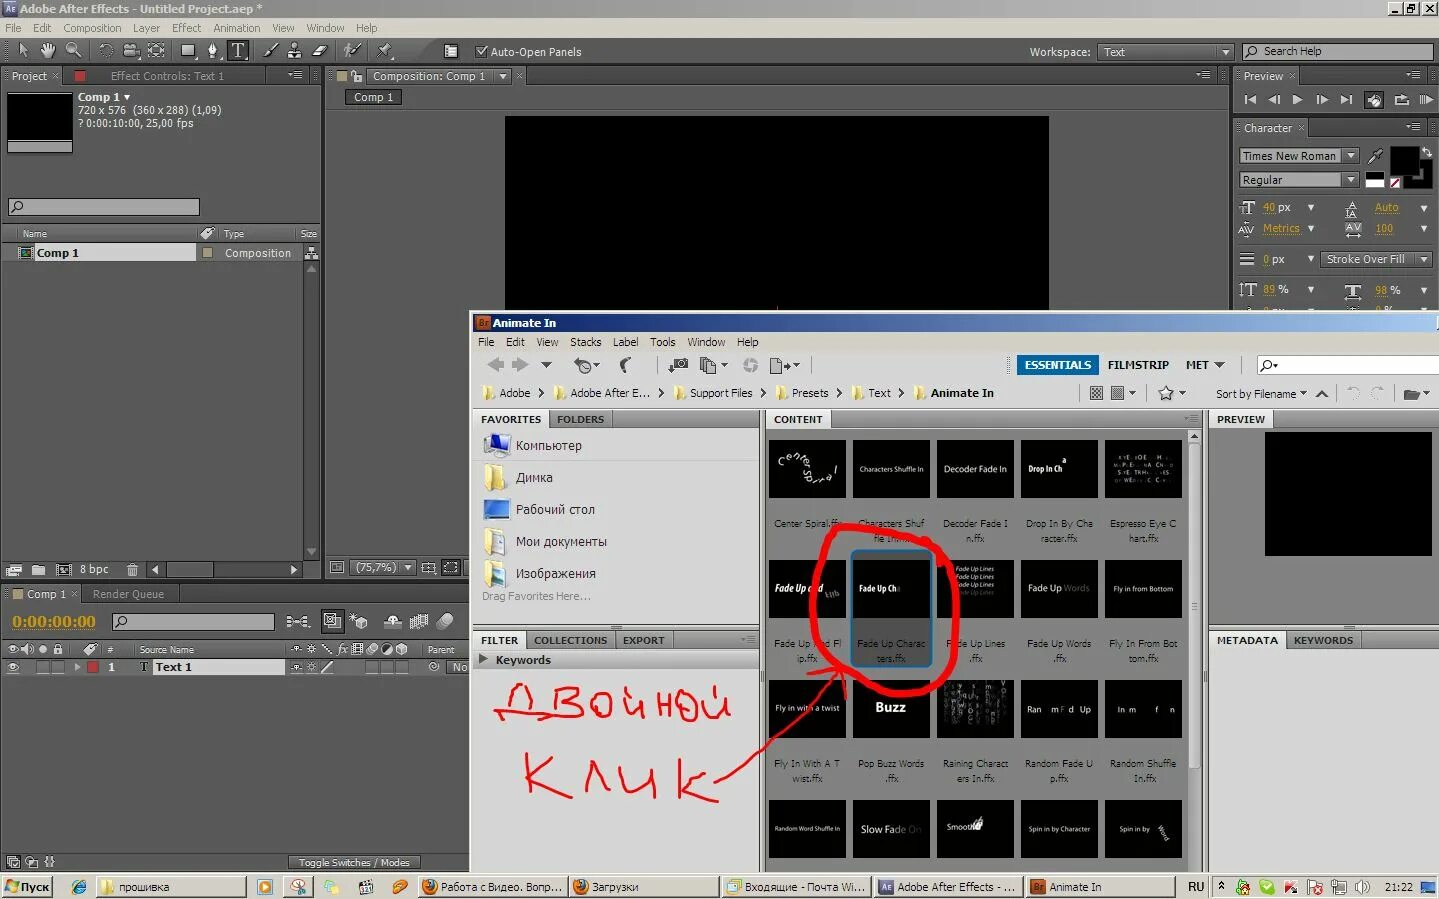
Task: Select the Puppet Pin tool
Action: pos(384,51)
